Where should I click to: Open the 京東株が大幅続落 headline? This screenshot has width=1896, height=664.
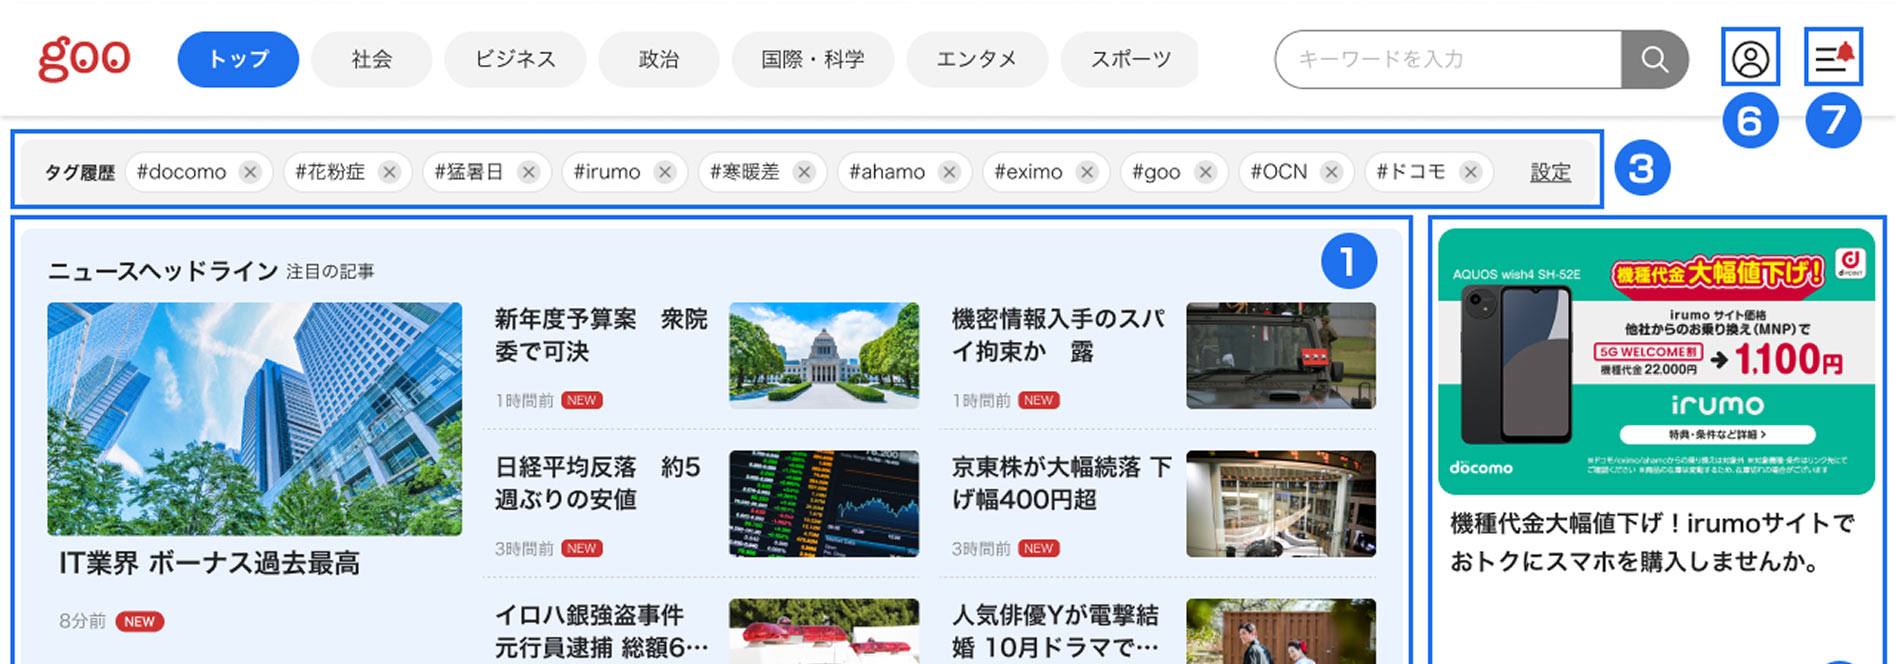click(1062, 483)
